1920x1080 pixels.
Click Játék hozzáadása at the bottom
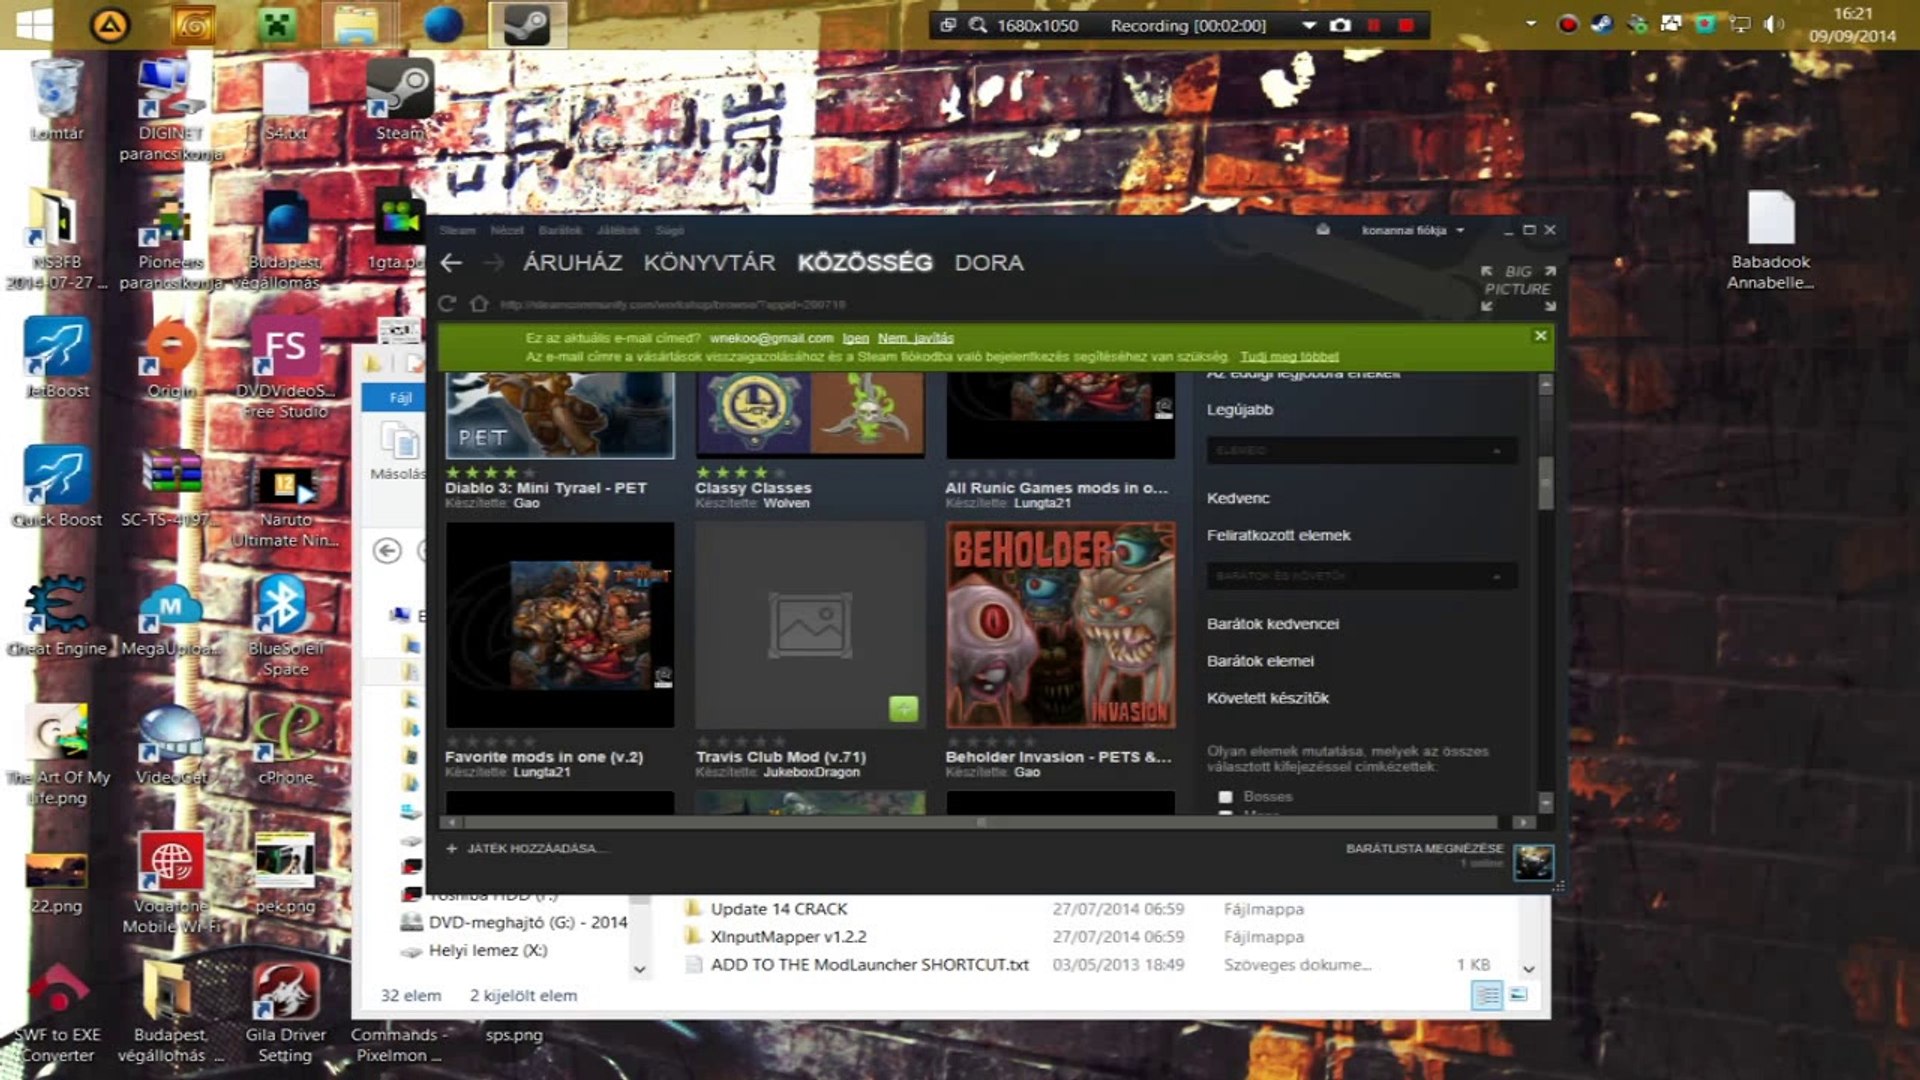coord(537,848)
